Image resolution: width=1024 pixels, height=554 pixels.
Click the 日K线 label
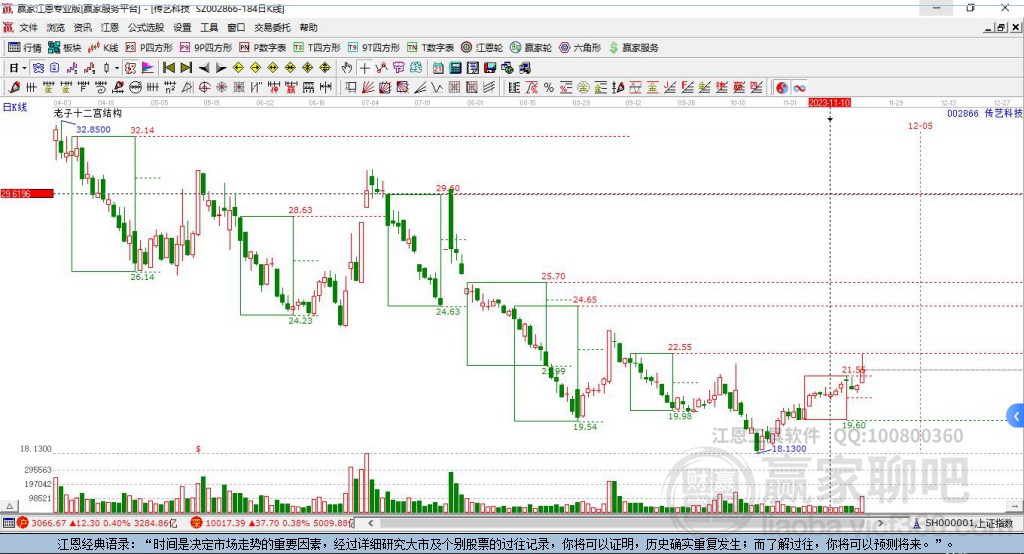(x=15, y=107)
